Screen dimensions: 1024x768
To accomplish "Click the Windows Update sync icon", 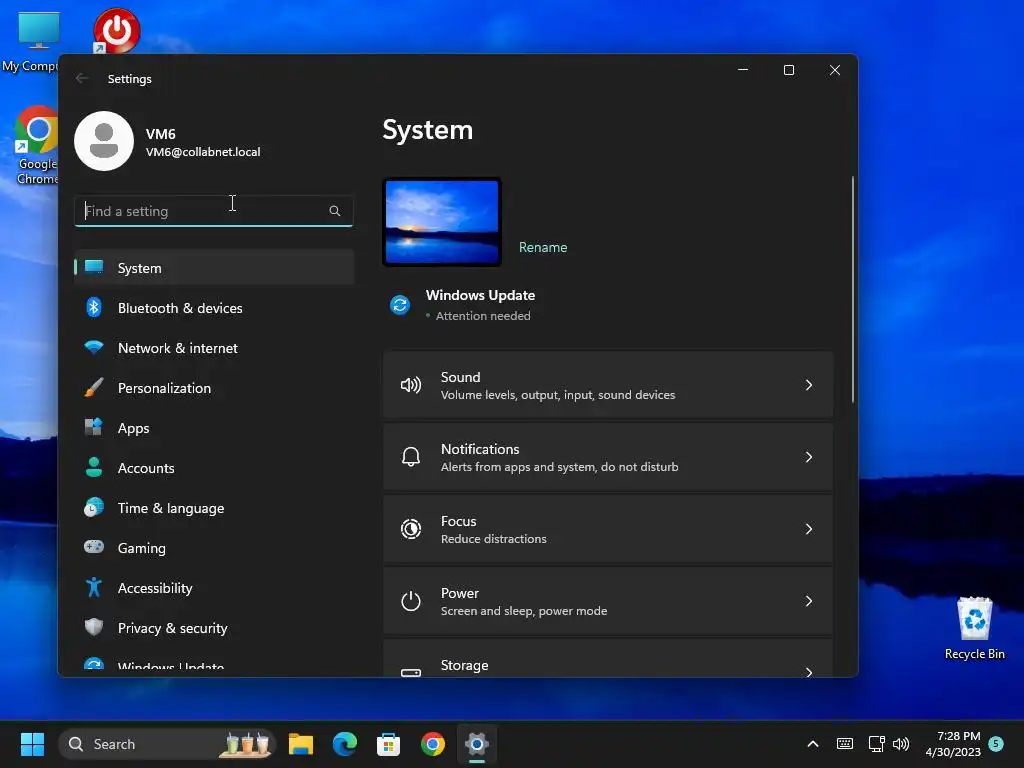I will (x=400, y=305).
